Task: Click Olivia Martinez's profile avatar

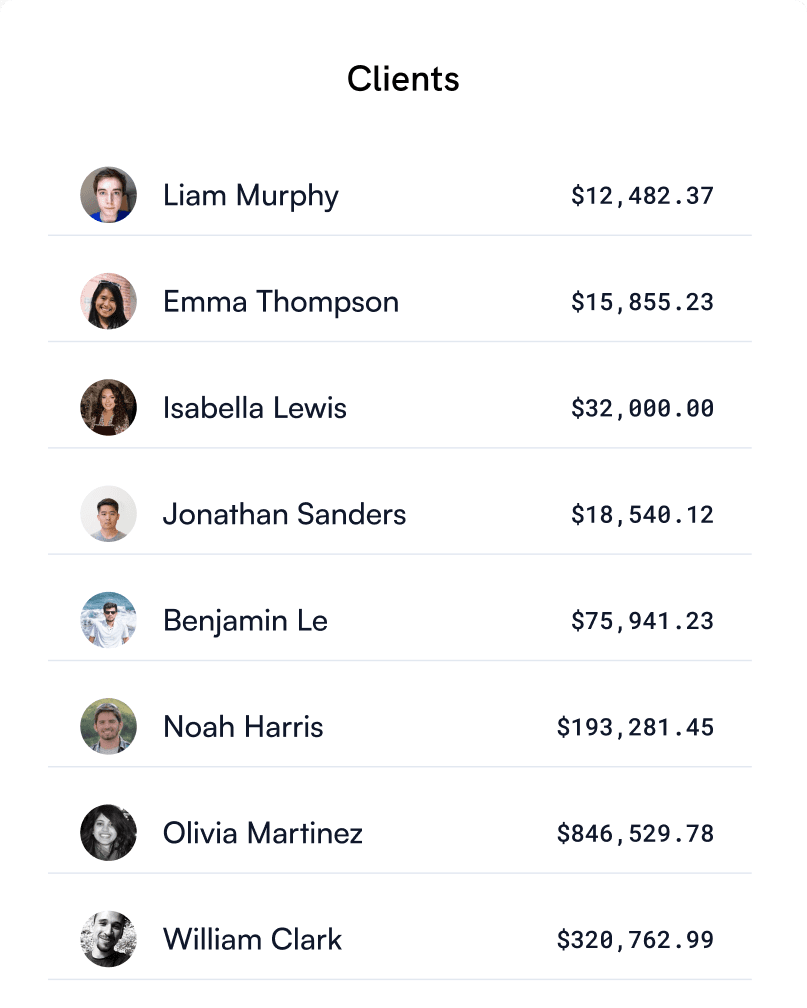Action: pyautogui.click(x=108, y=833)
